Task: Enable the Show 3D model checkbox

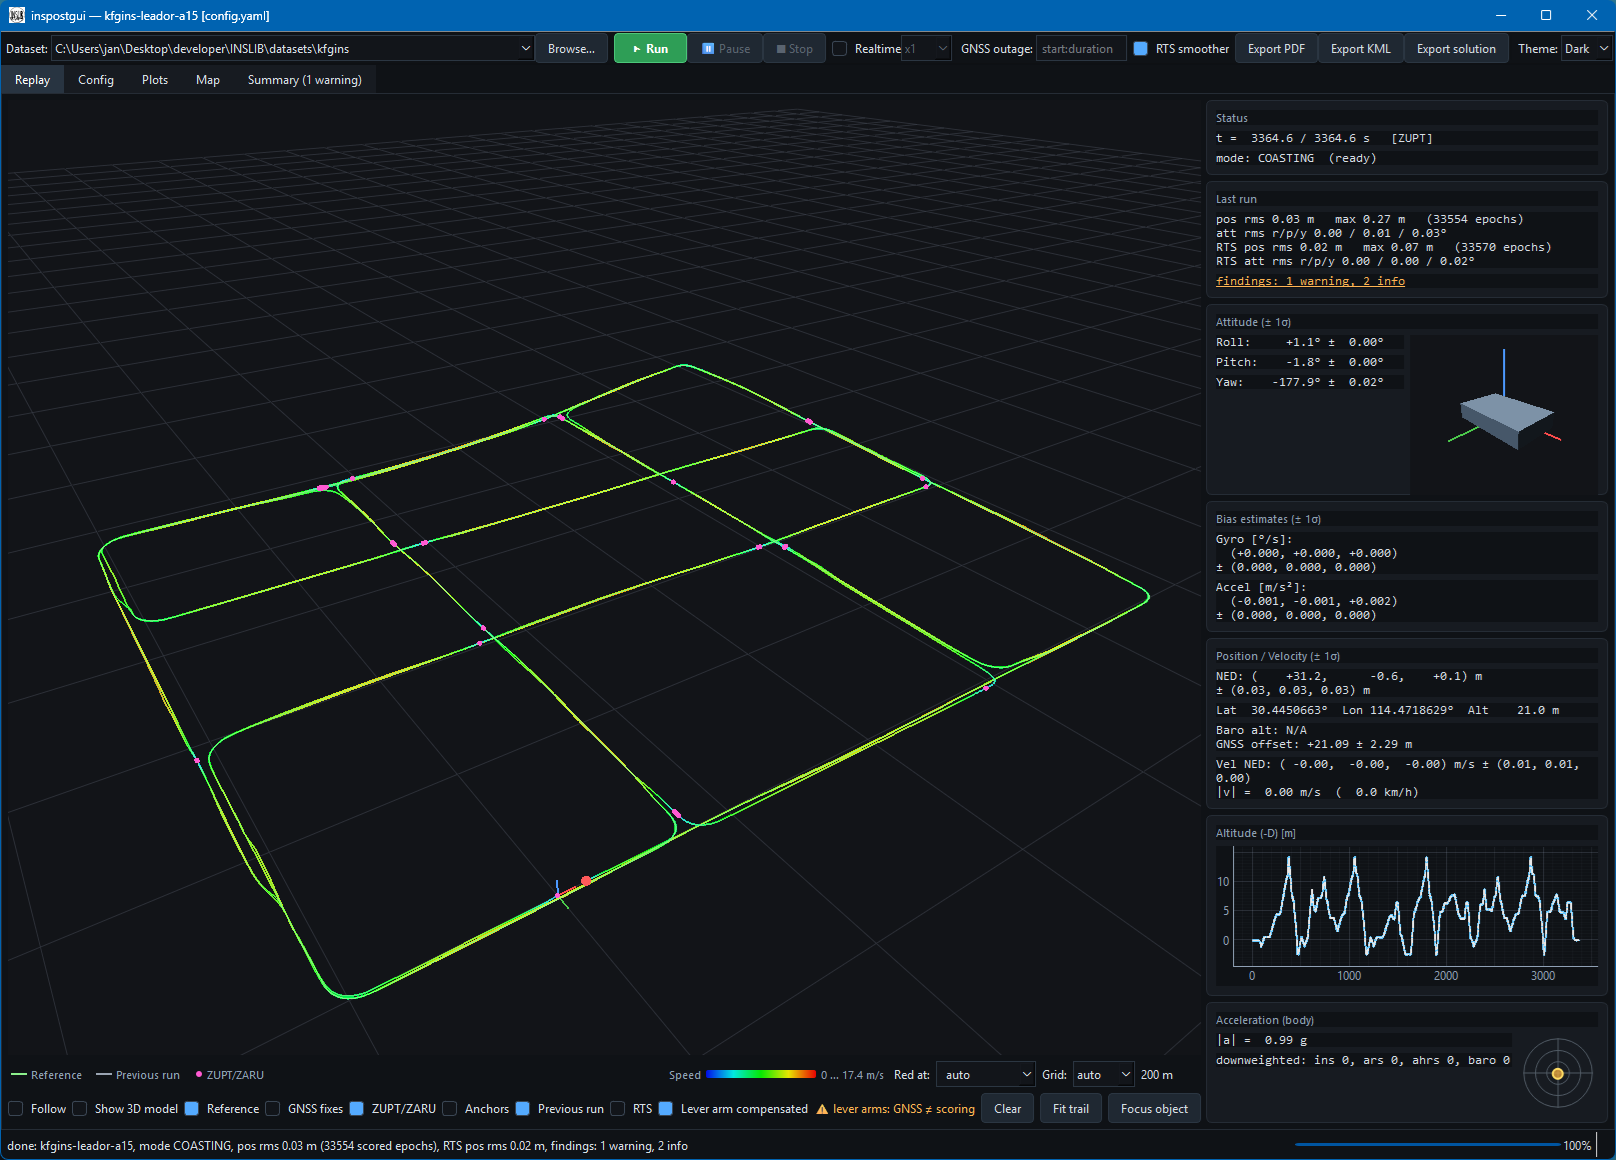Action: tap(79, 1108)
